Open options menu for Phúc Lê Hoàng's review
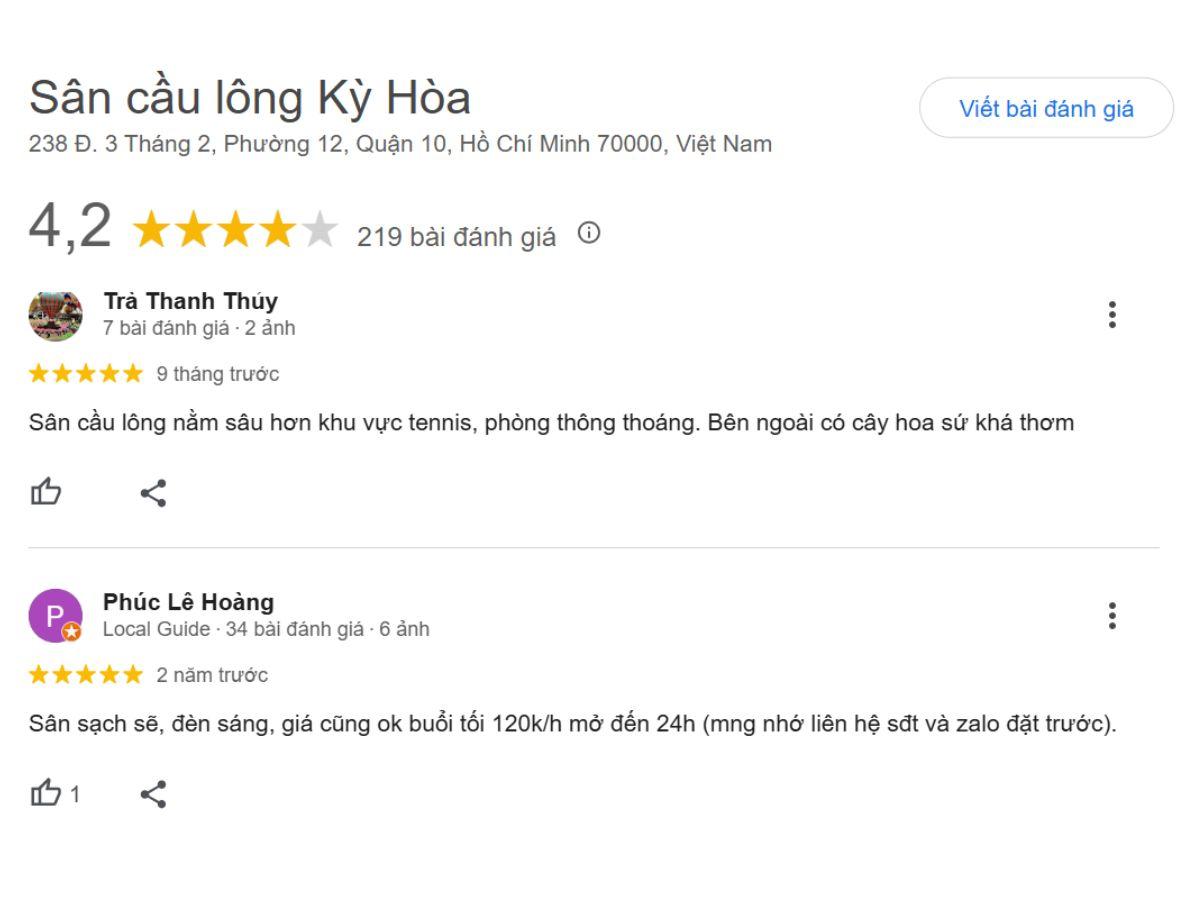 click(1112, 617)
